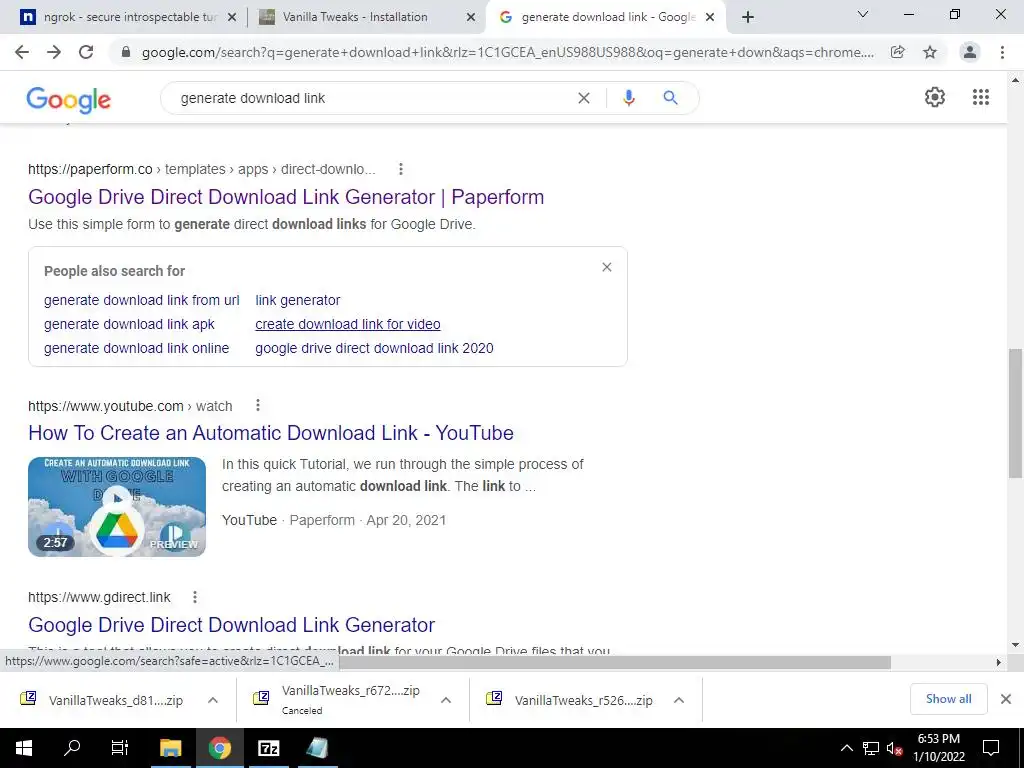Open options for YouTube result

[x=258, y=406]
